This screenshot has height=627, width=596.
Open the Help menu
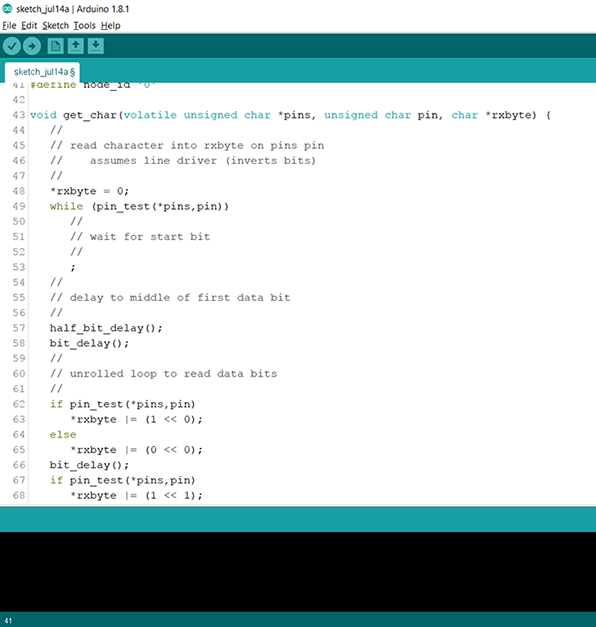[110, 26]
